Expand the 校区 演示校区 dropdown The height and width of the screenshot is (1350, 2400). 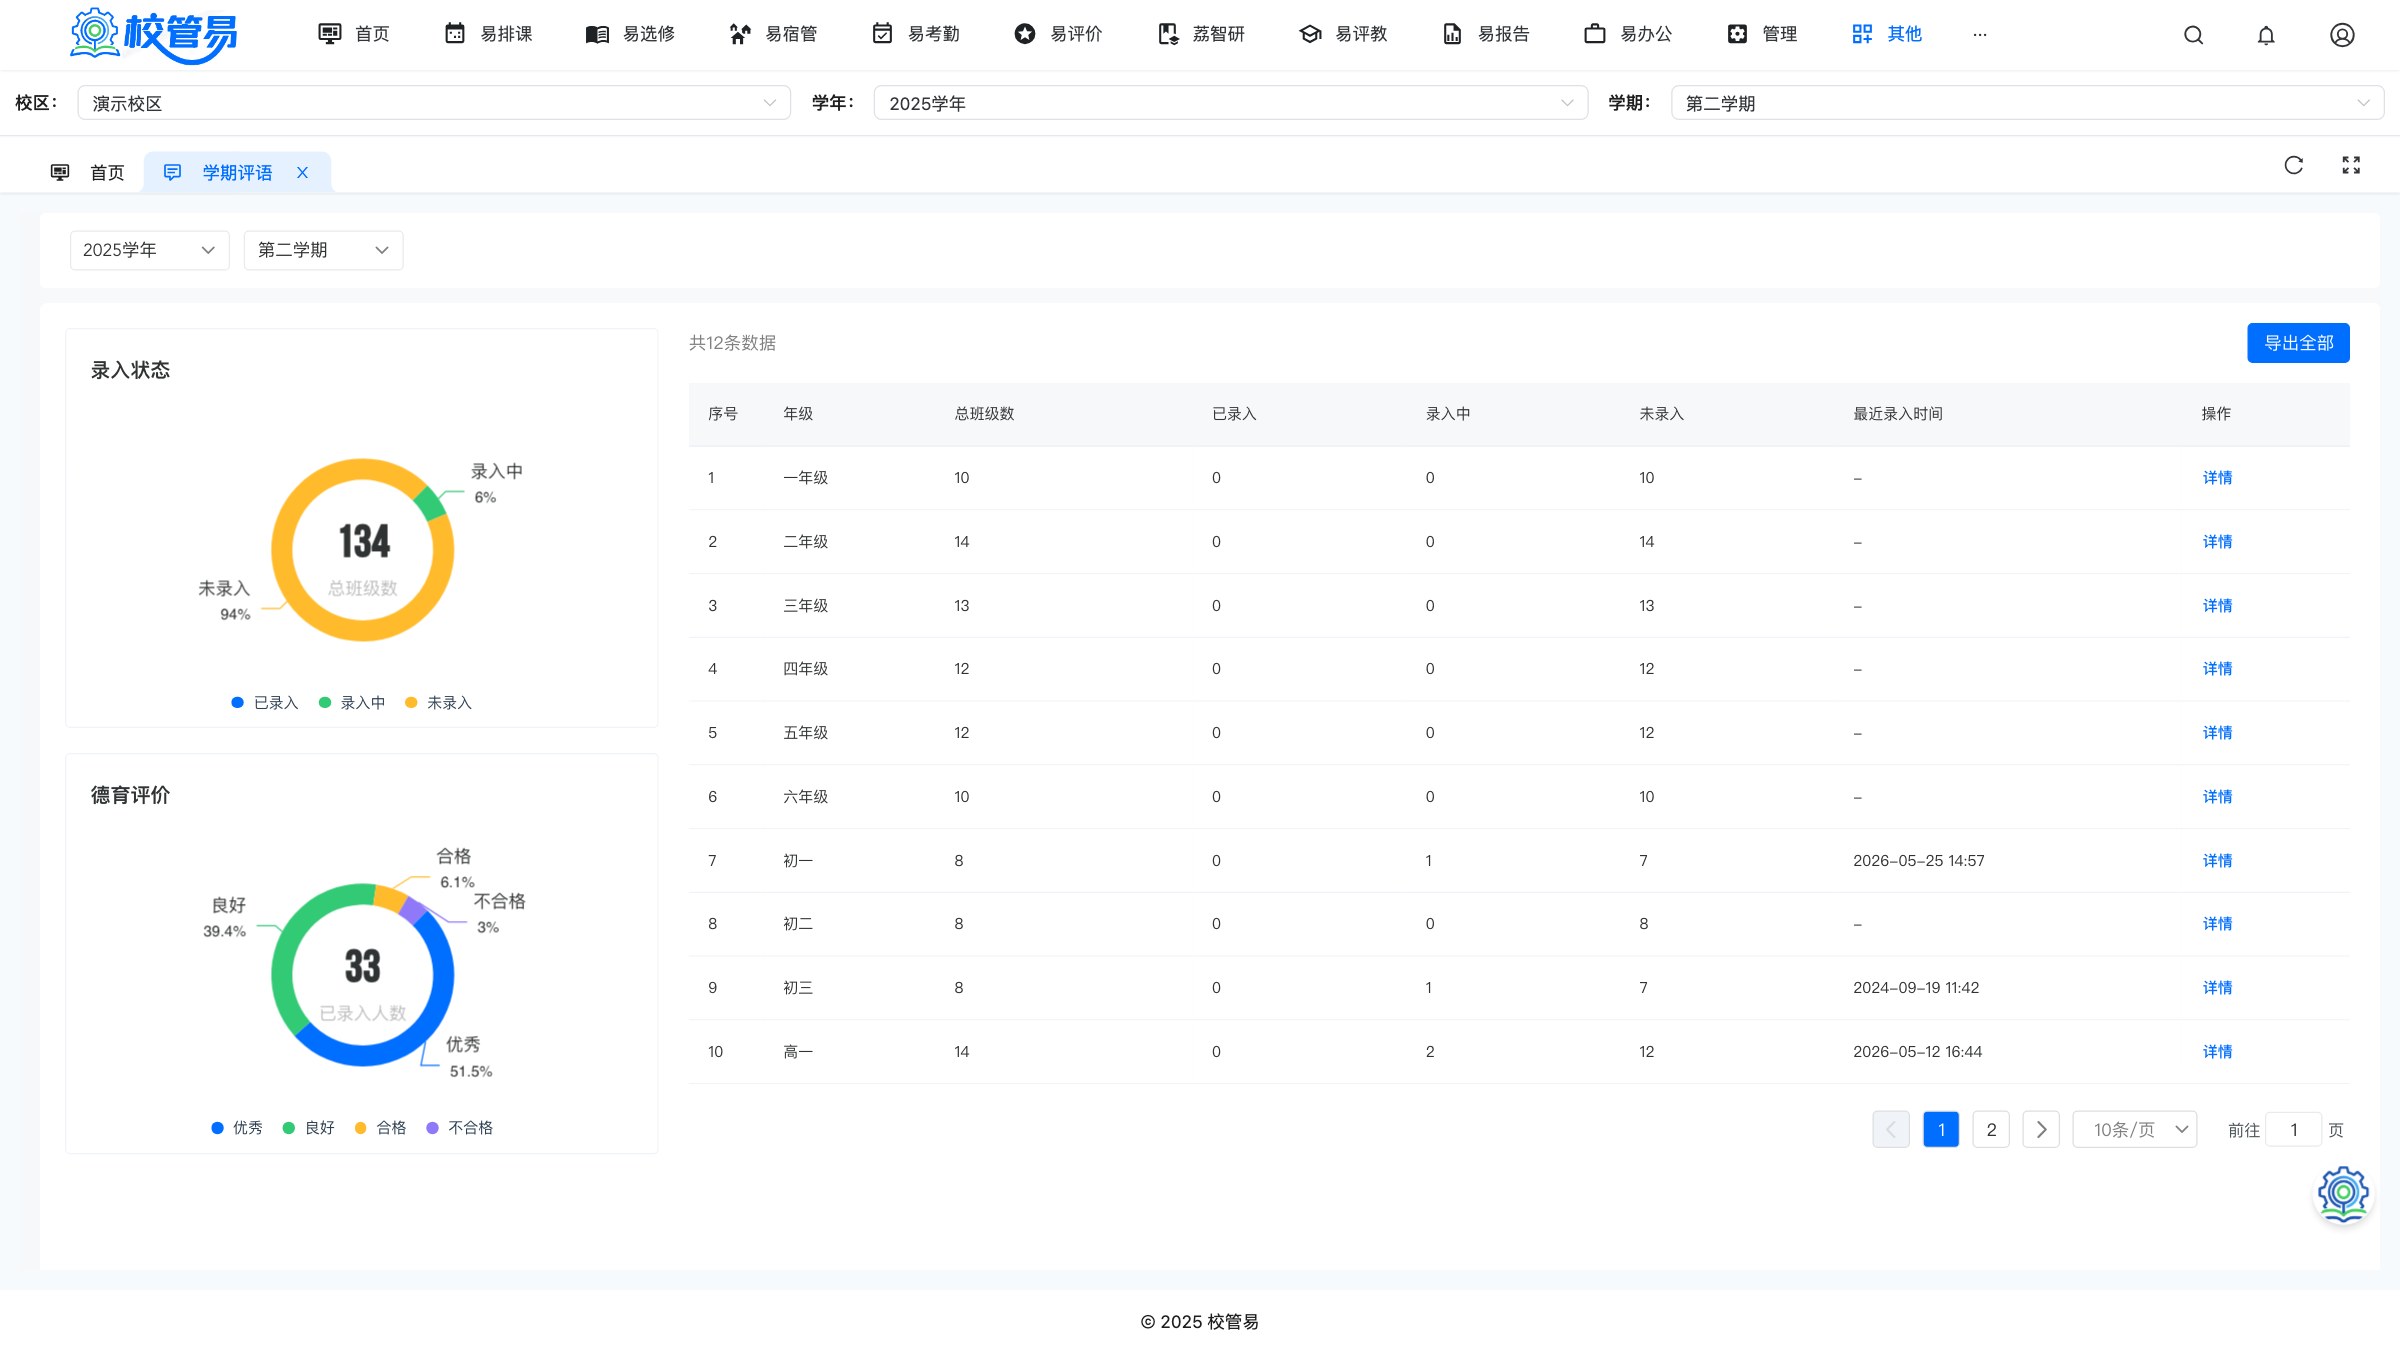[x=434, y=103]
